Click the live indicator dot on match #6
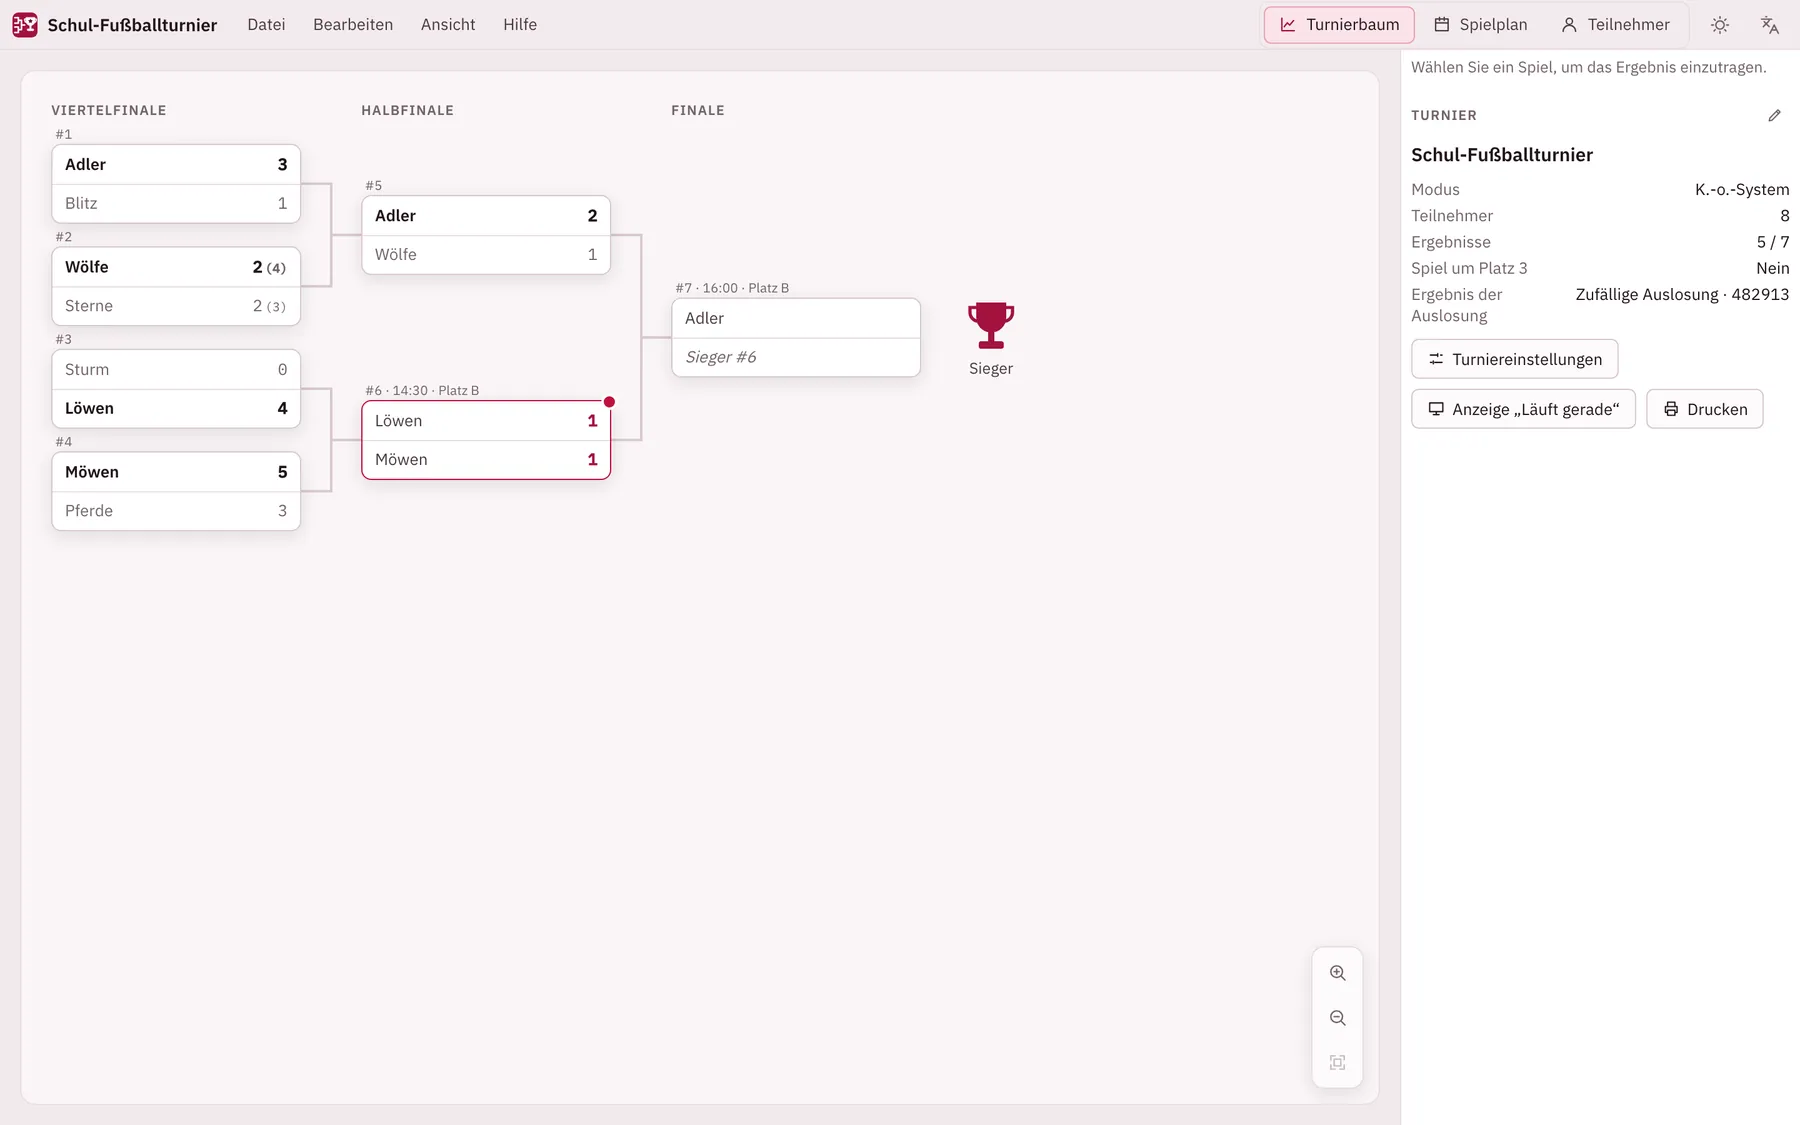Screen dimensions: 1800x1125 coord(609,402)
